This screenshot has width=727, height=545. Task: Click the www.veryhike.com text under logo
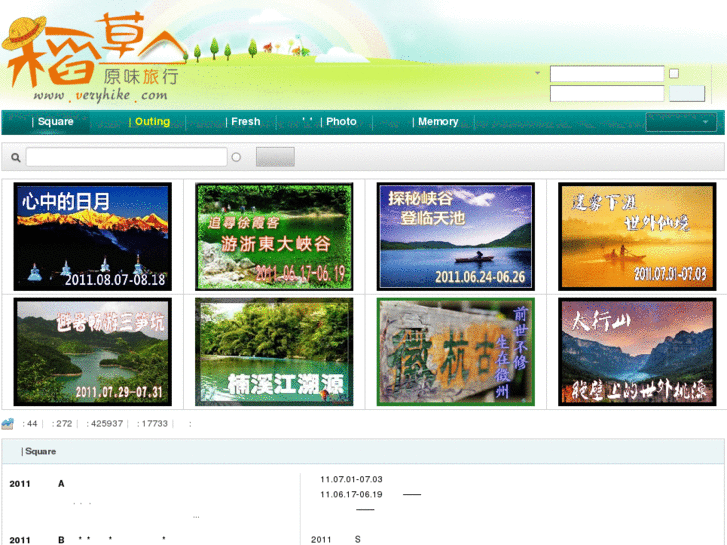[x=100, y=95]
